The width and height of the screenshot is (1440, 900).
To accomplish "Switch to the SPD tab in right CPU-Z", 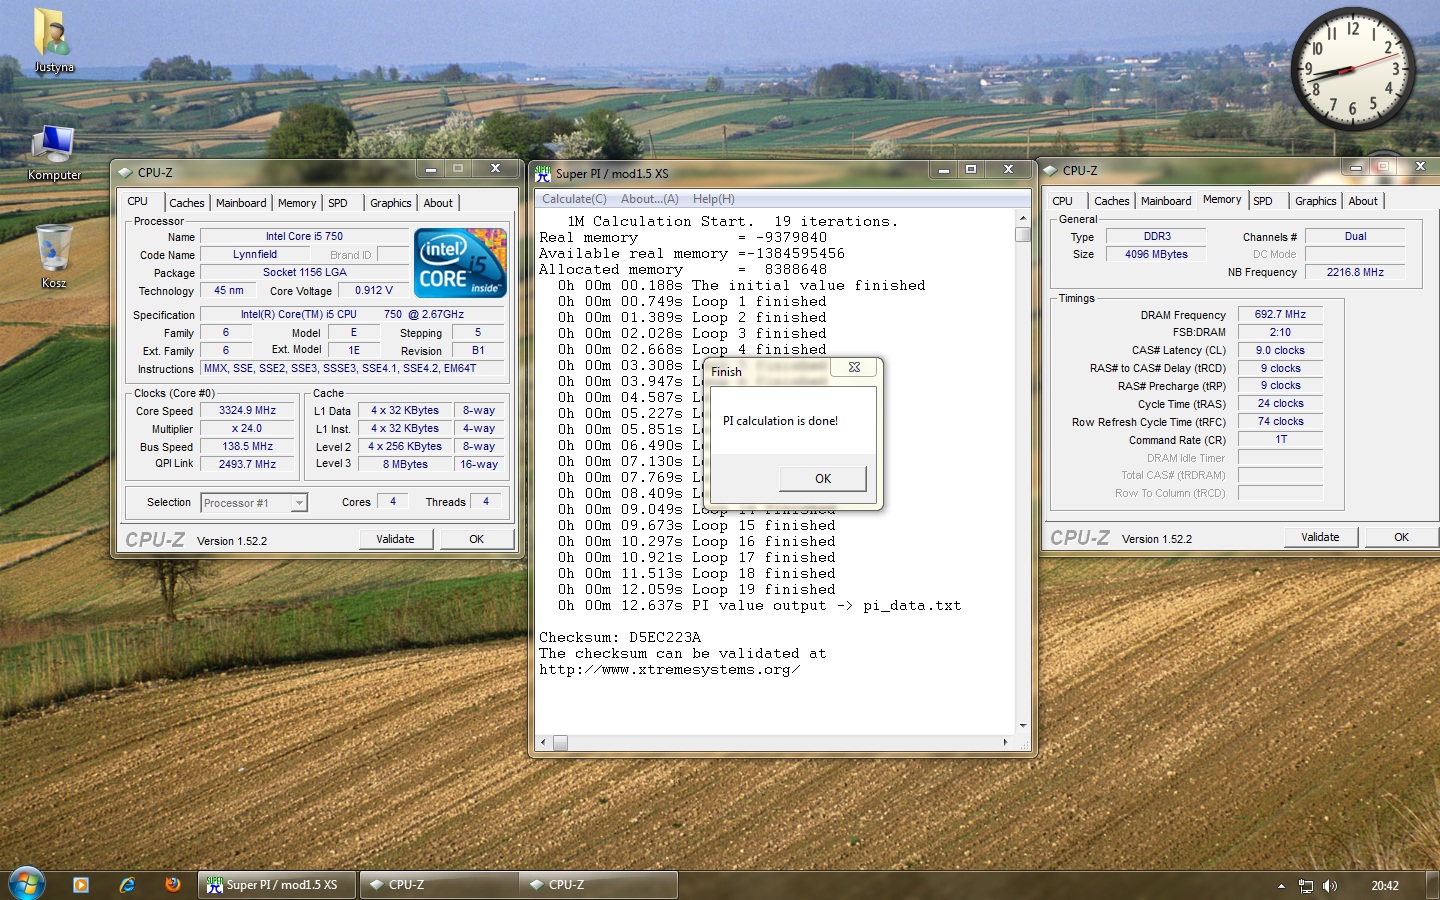I will pyautogui.click(x=1263, y=201).
